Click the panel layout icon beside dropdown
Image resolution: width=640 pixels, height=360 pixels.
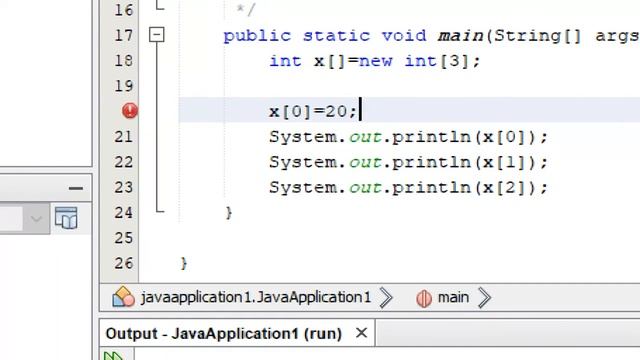coord(66,218)
